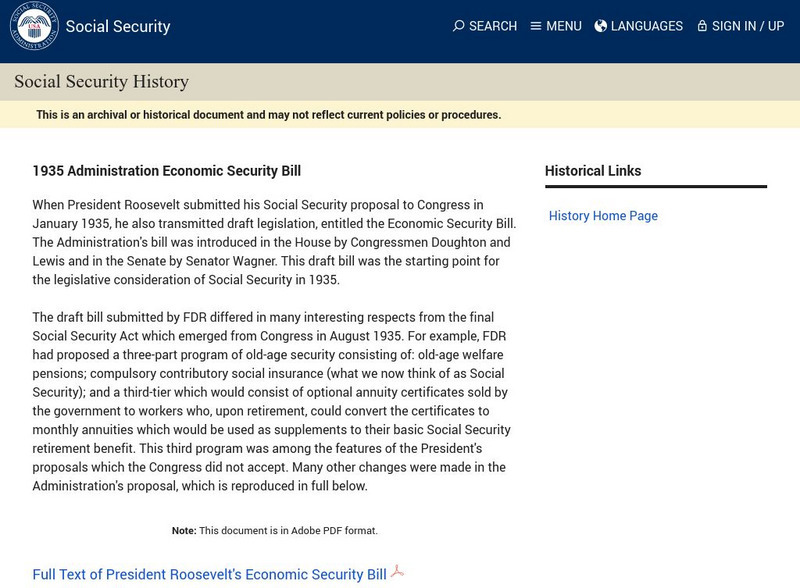Click the Social Security Administration seal logo
The width and height of the screenshot is (800, 588).
(x=34, y=26)
